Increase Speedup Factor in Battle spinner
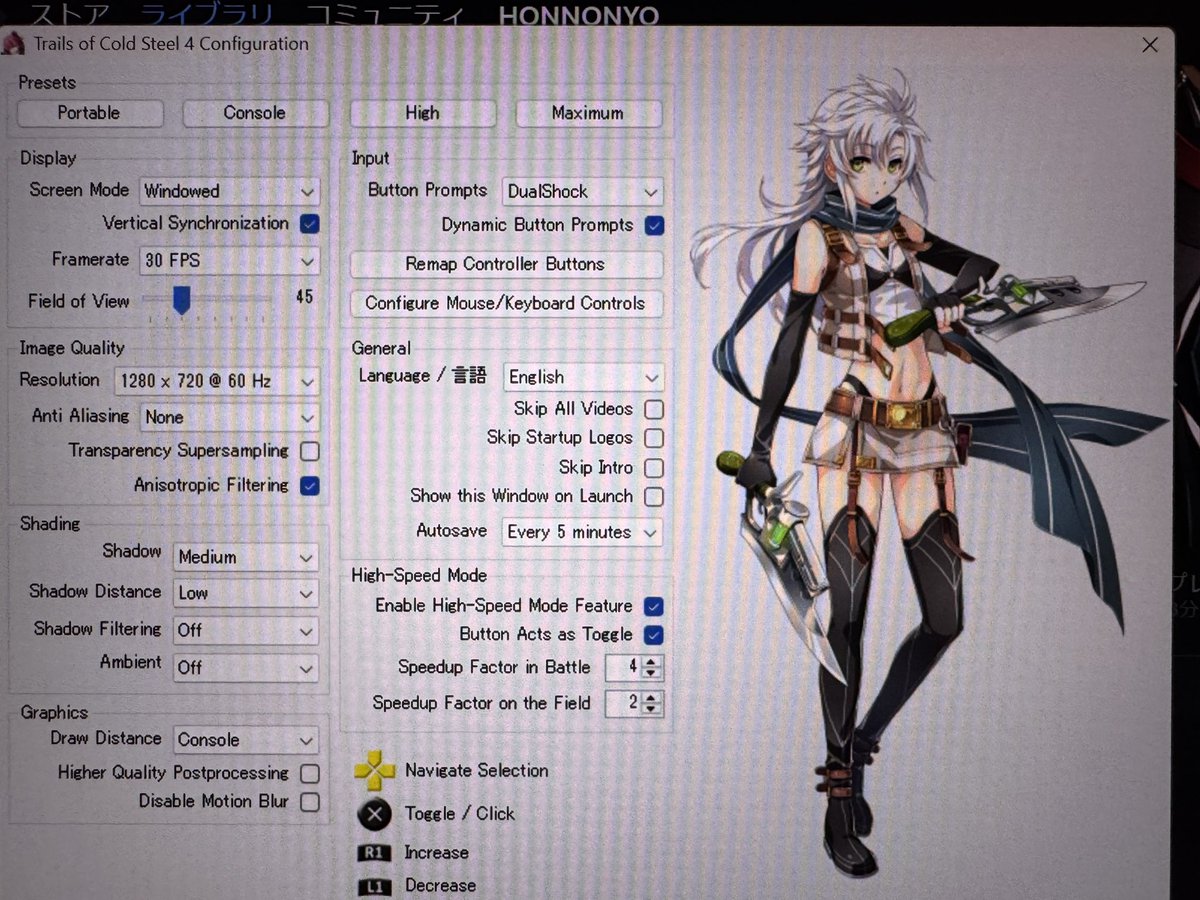The image size is (1200, 900). point(652,662)
